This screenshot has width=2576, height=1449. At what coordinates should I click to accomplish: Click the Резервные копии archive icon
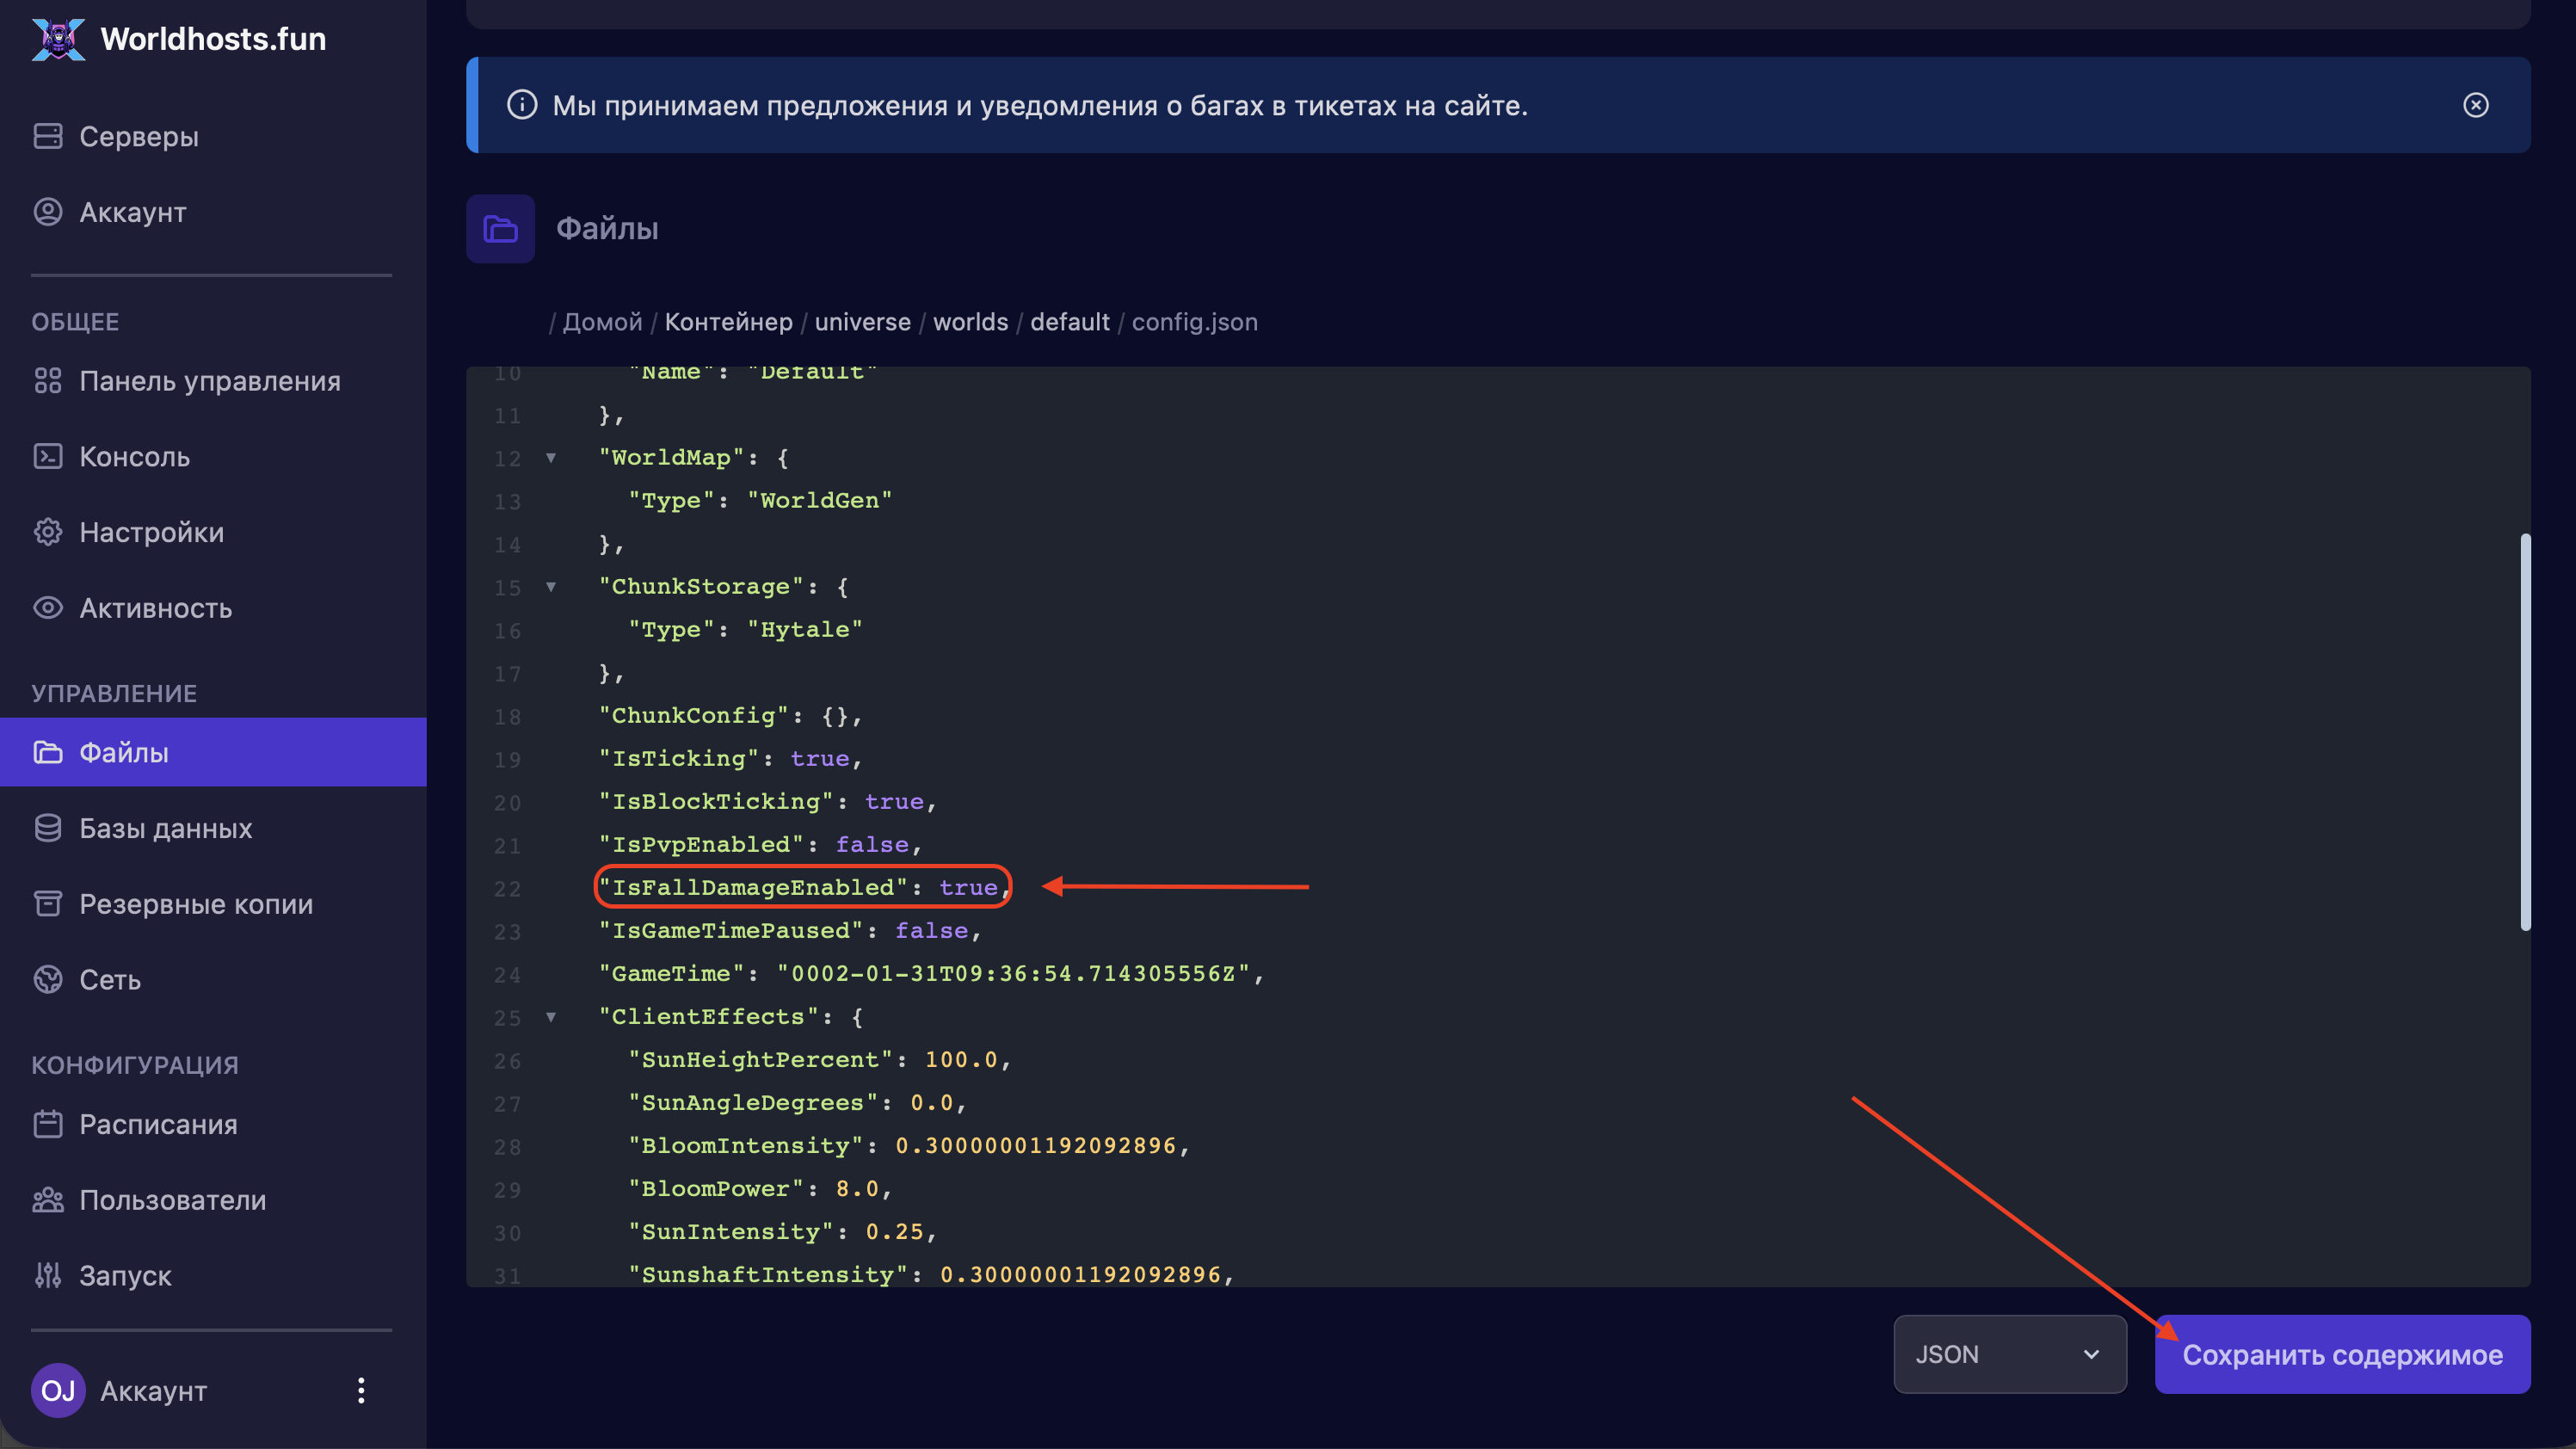(x=47, y=904)
